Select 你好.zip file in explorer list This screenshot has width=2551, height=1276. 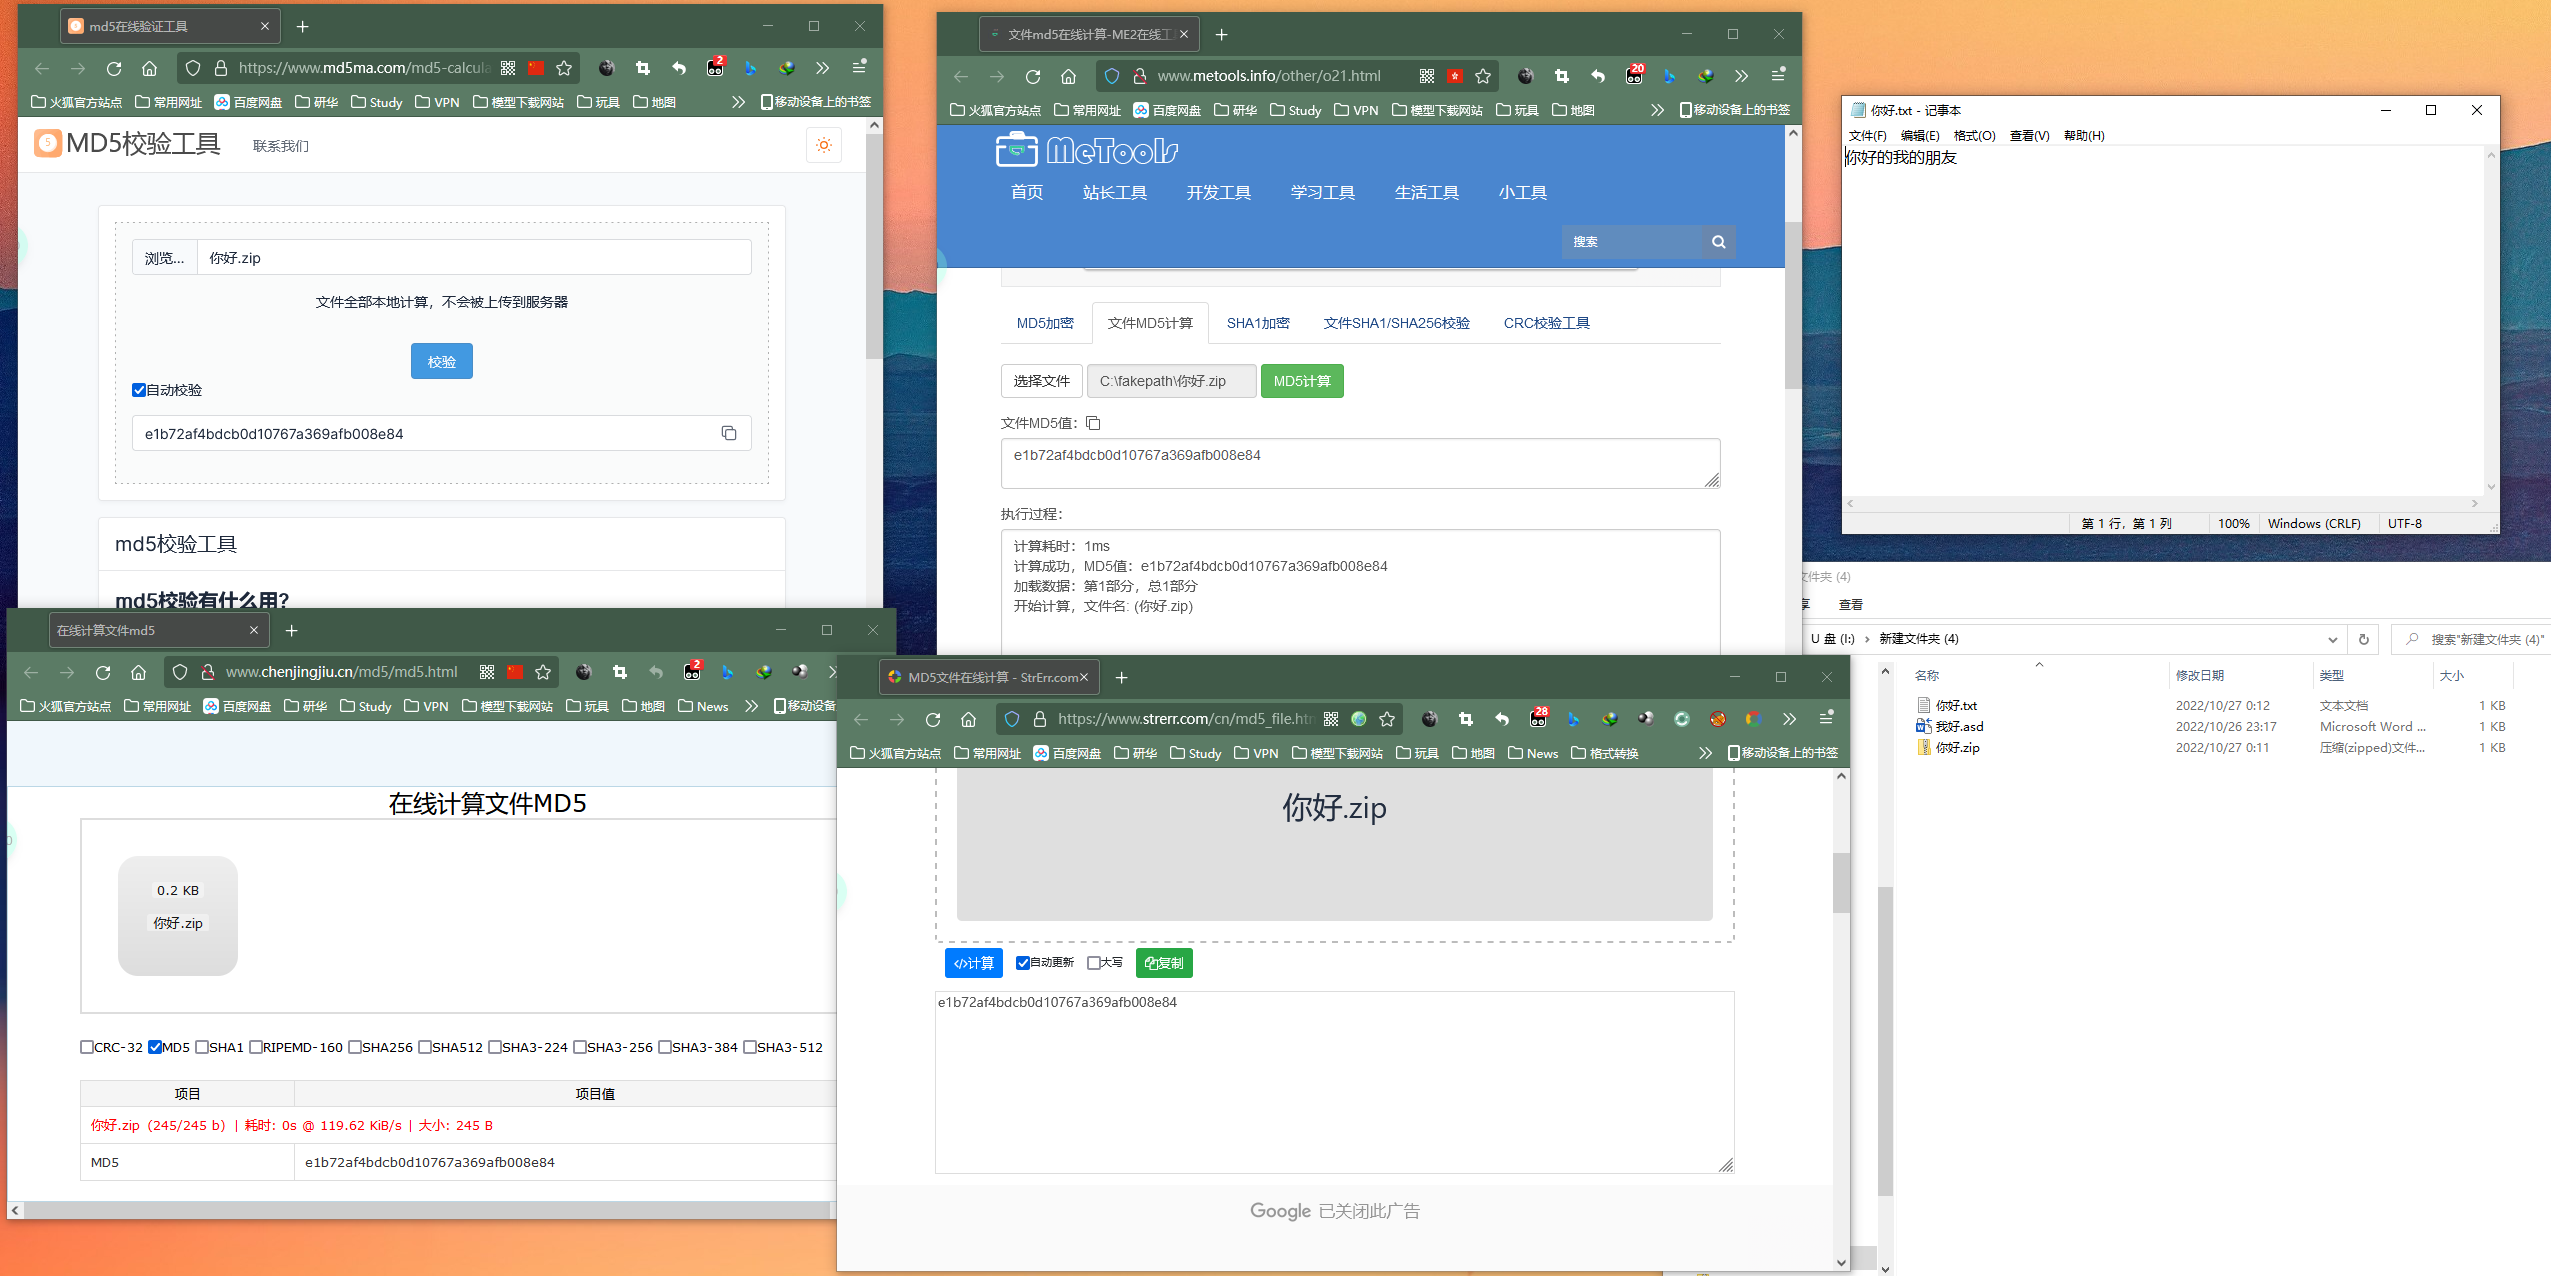[1957, 748]
